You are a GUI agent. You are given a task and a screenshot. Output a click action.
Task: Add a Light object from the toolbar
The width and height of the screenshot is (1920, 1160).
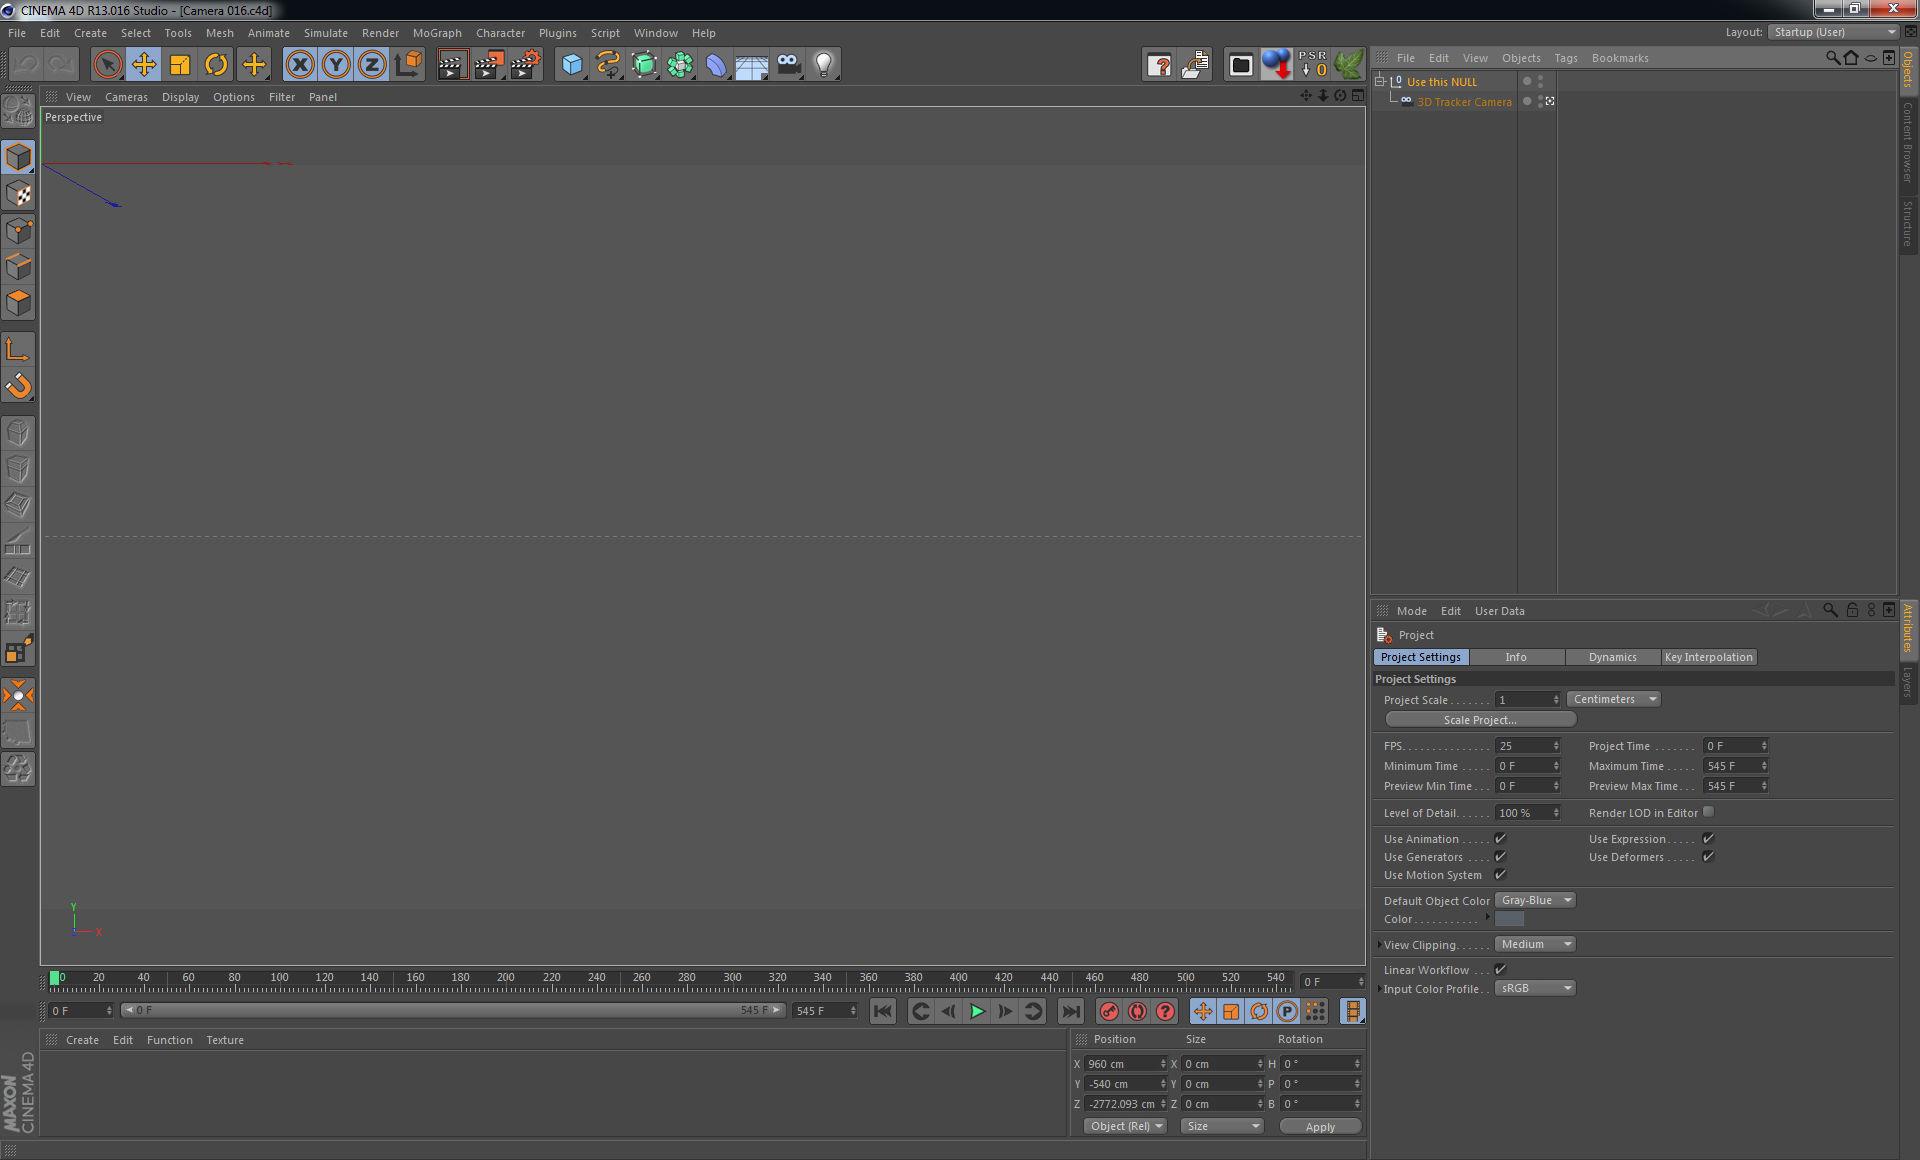coord(823,63)
